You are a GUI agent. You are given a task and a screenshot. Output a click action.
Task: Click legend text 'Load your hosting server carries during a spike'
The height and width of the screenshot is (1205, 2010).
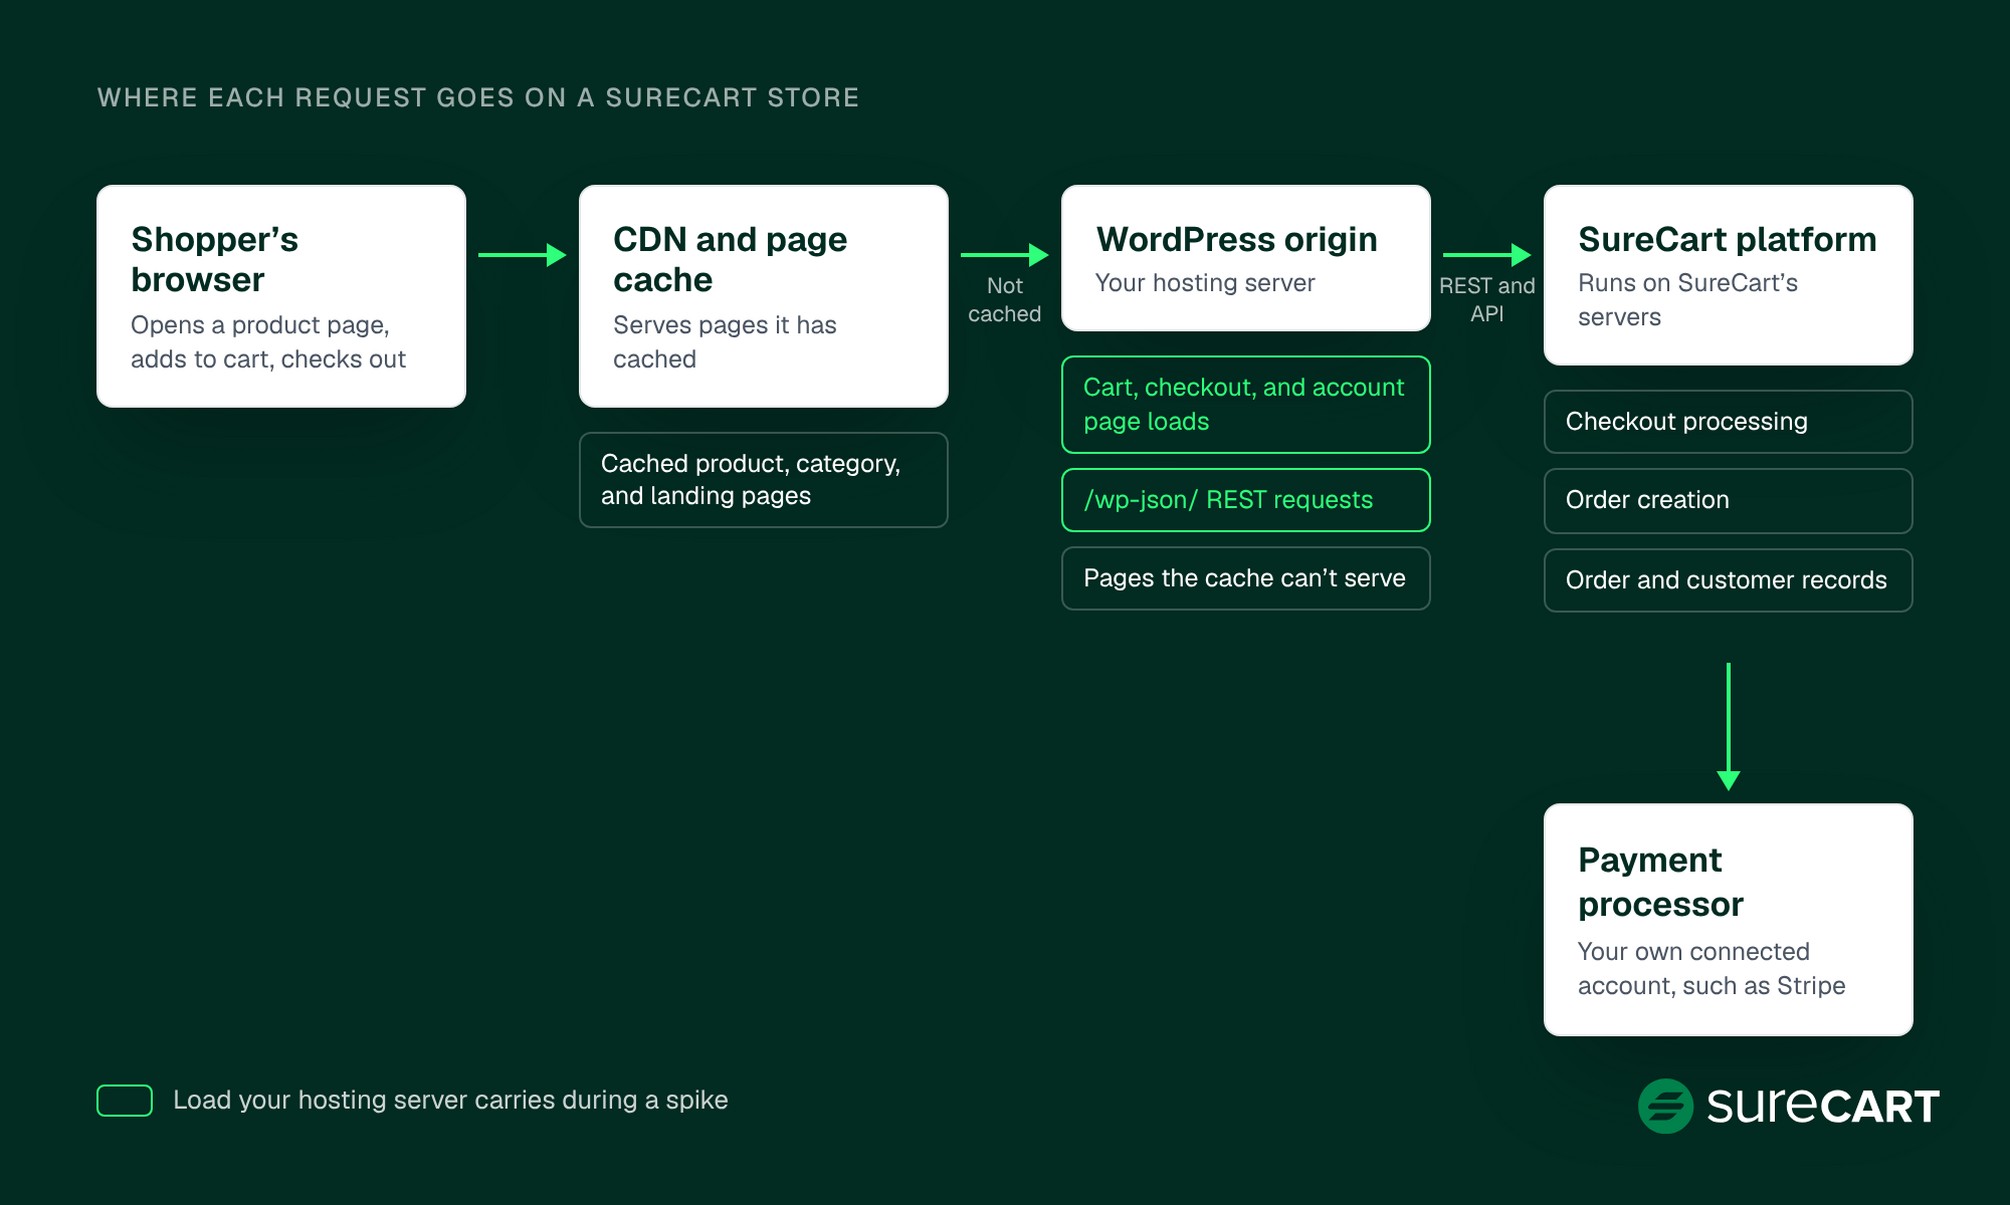click(x=450, y=1100)
